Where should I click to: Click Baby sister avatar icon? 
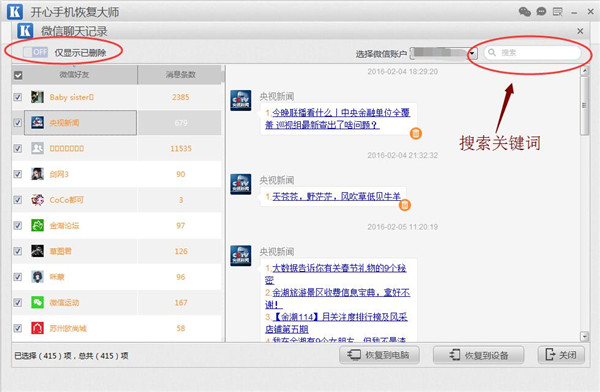(x=37, y=97)
